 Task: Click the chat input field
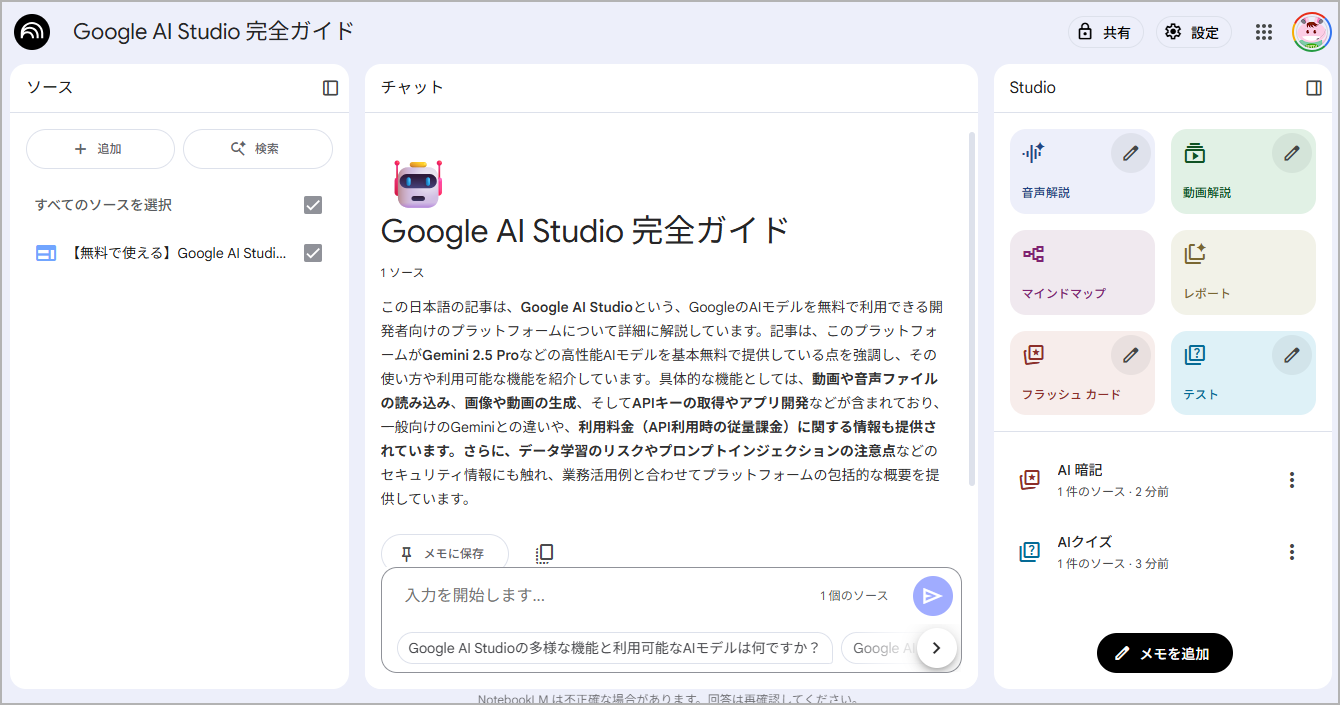600,596
